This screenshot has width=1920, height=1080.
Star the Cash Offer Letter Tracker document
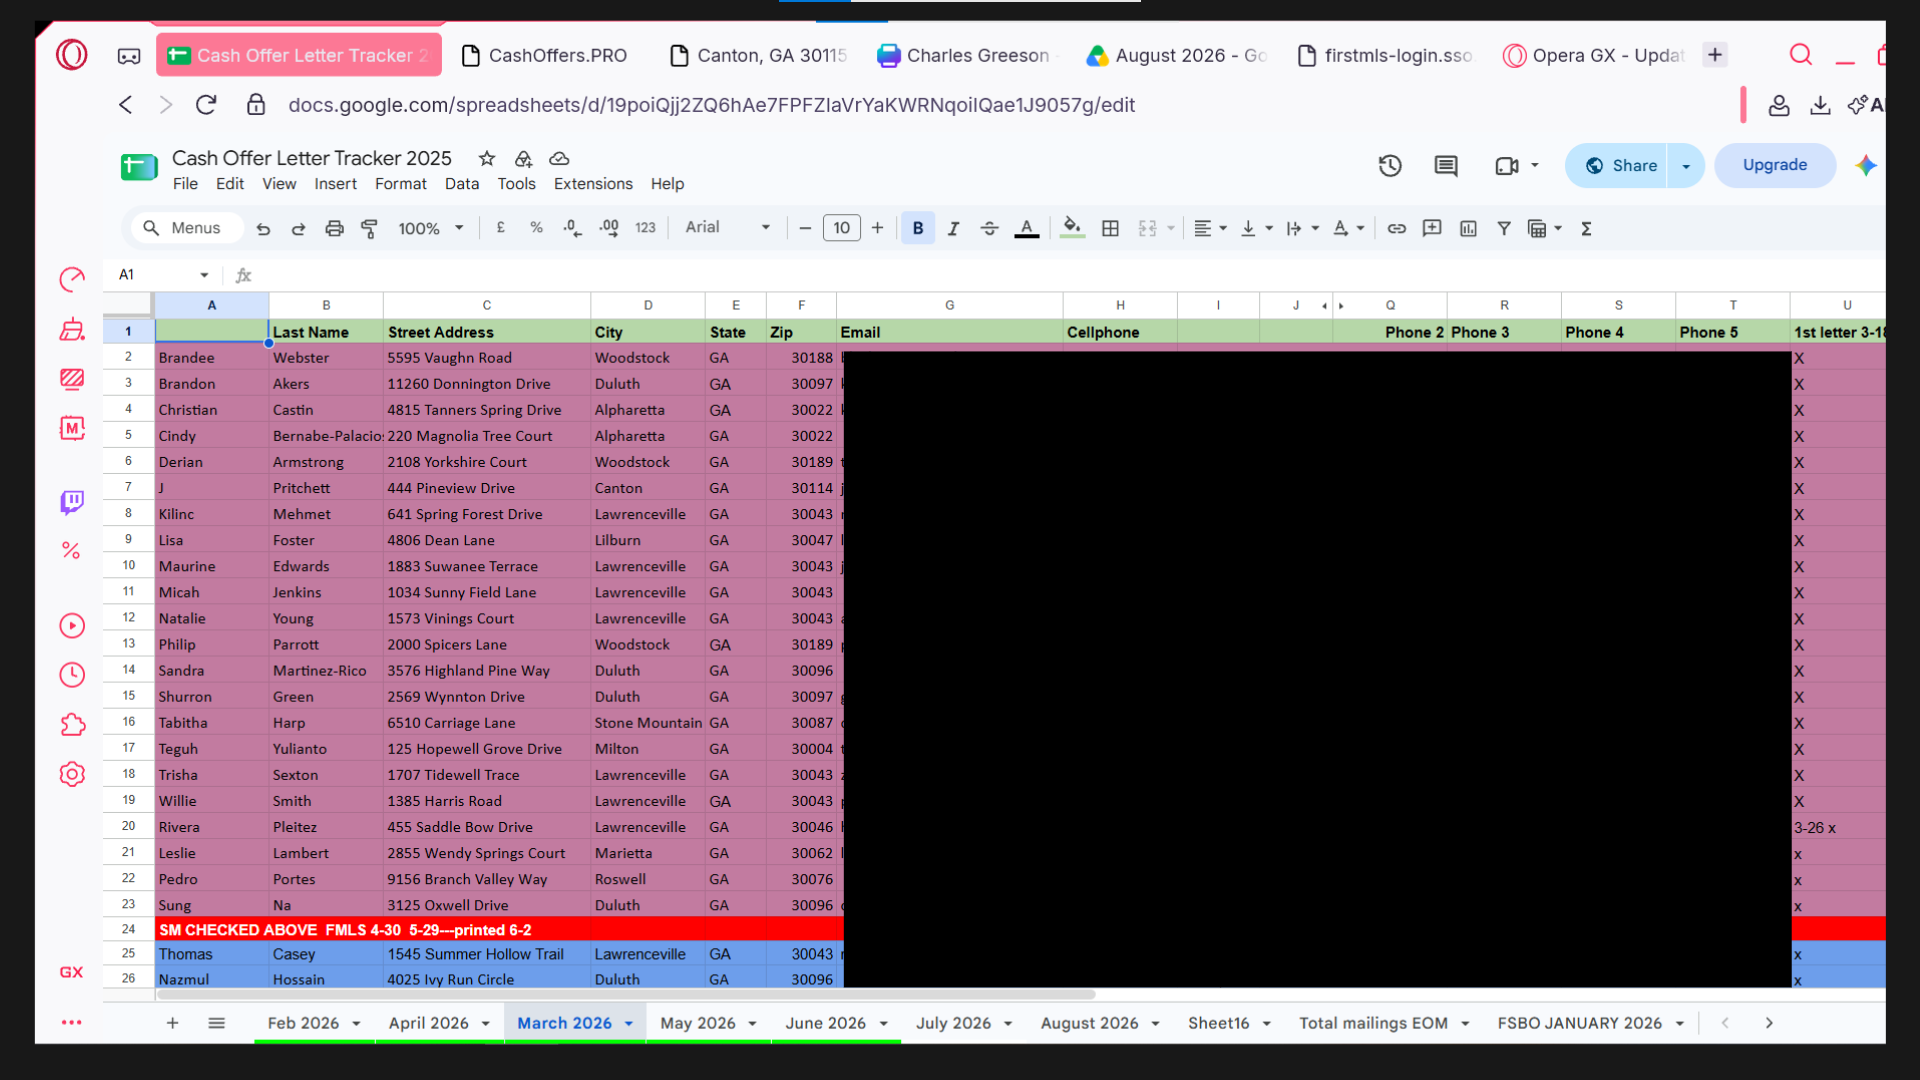coord(487,158)
